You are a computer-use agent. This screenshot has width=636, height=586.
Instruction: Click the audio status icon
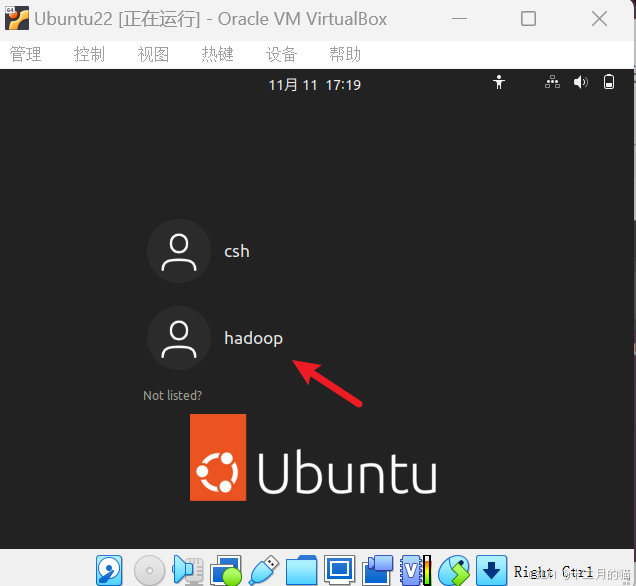point(188,570)
